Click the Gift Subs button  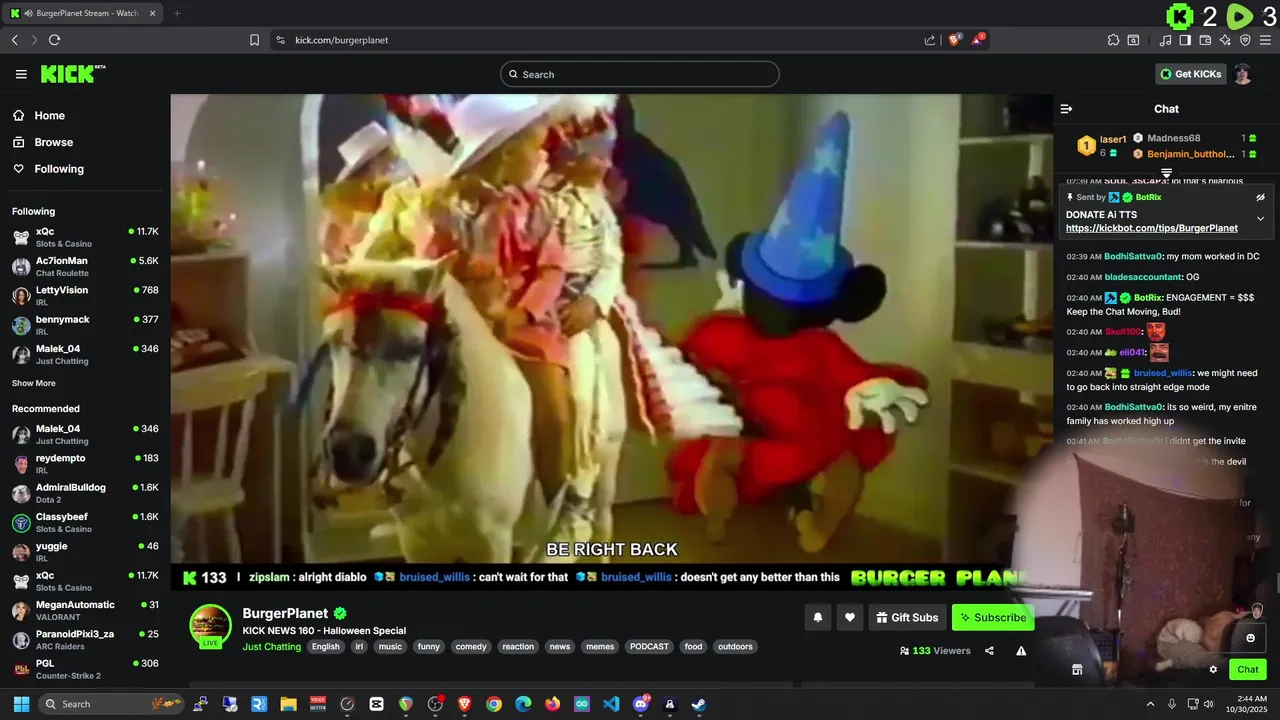(x=907, y=618)
